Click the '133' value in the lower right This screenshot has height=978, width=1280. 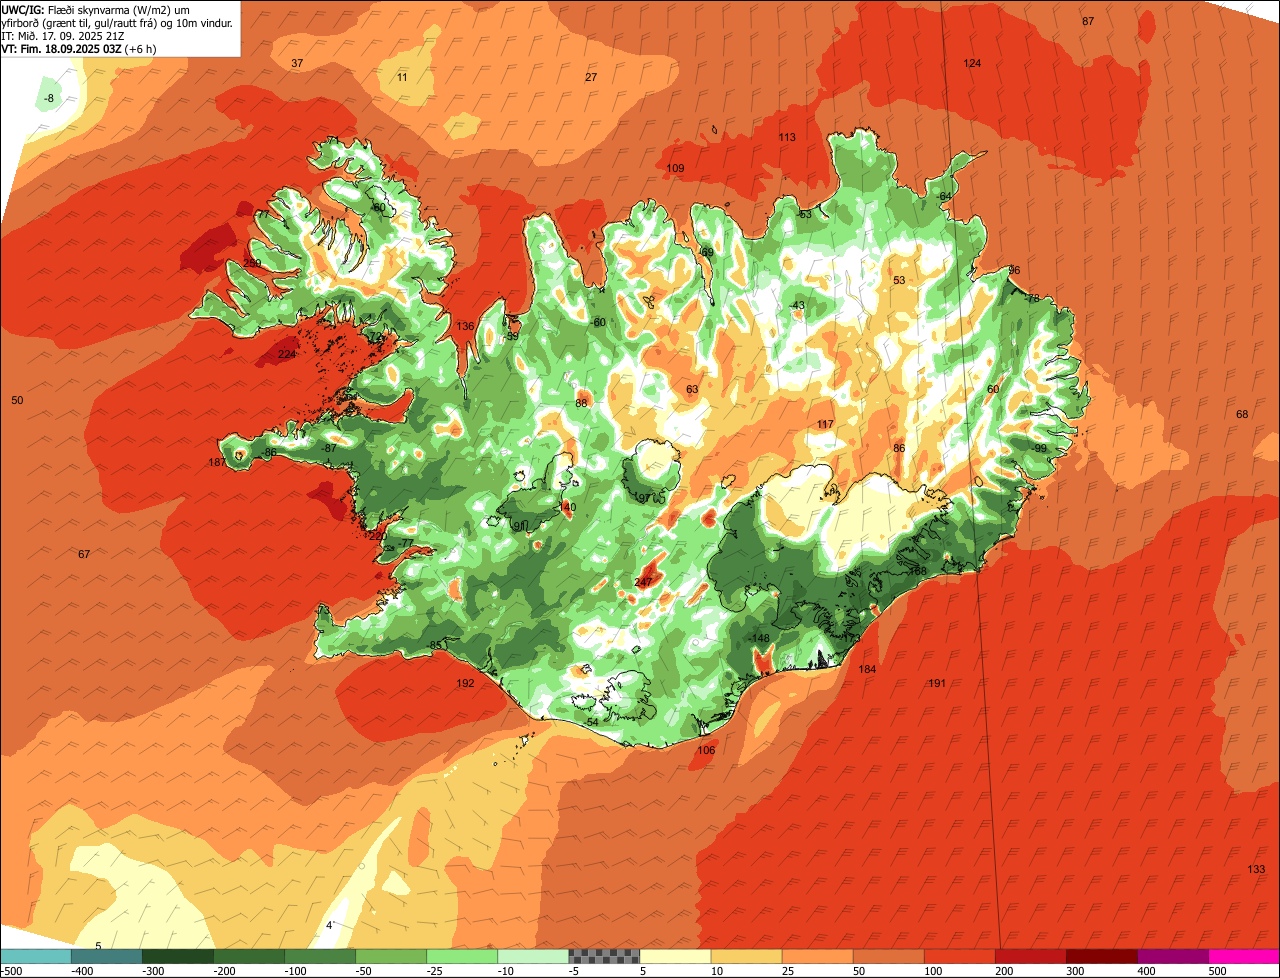pyautogui.click(x=1257, y=868)
